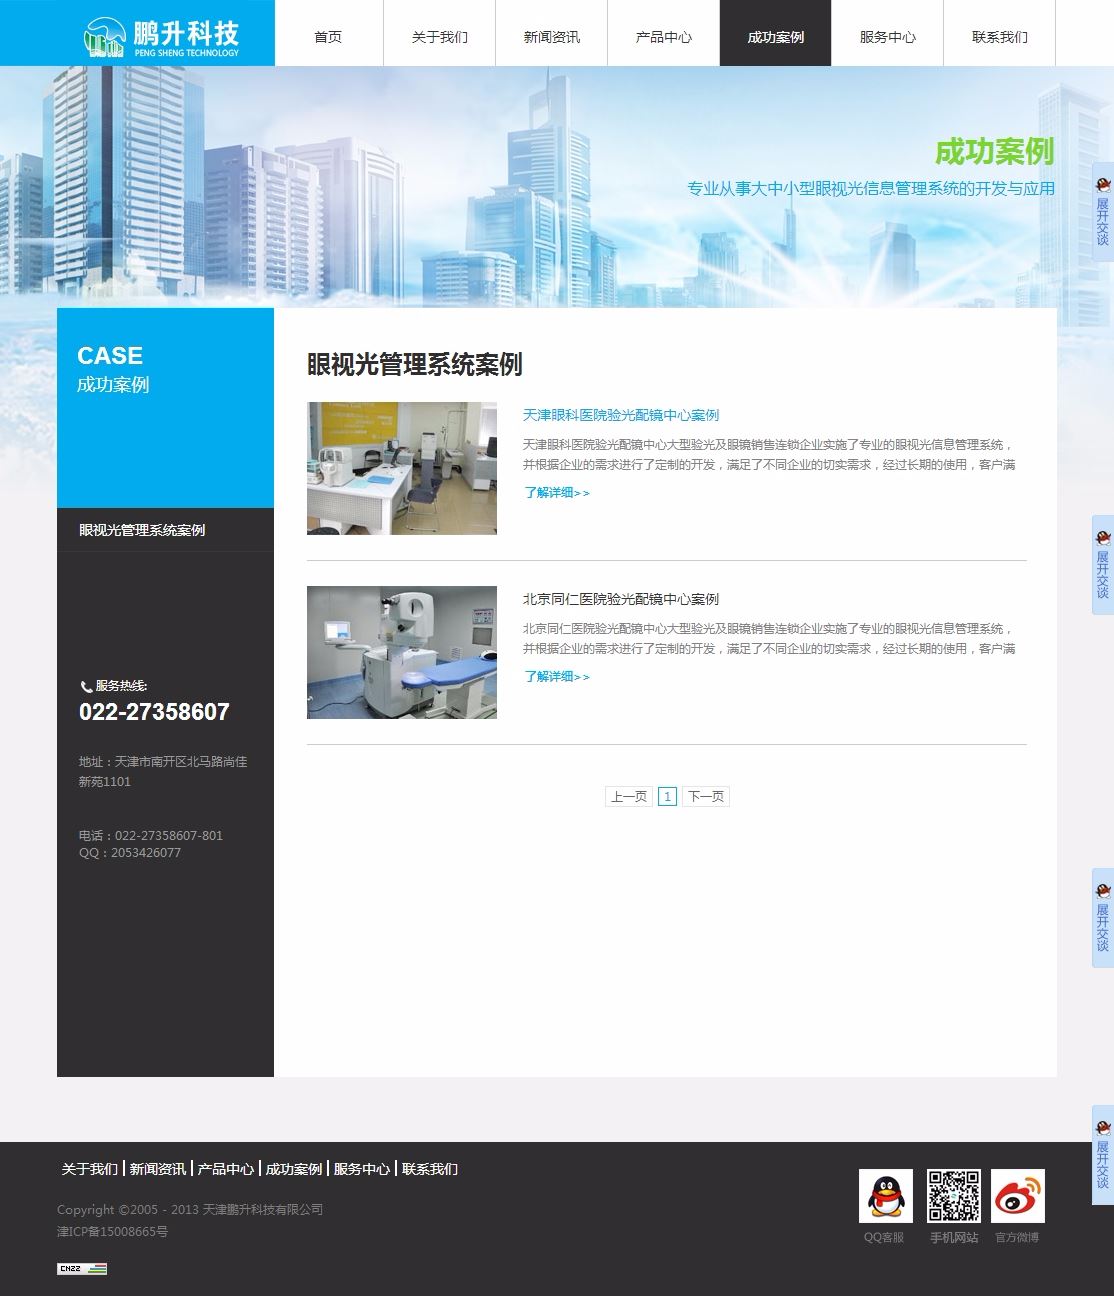Open the 北京同仁医院 case thumbnail image
The height and width of the screenshot is (1296, 1114).
tap(402, 652)
